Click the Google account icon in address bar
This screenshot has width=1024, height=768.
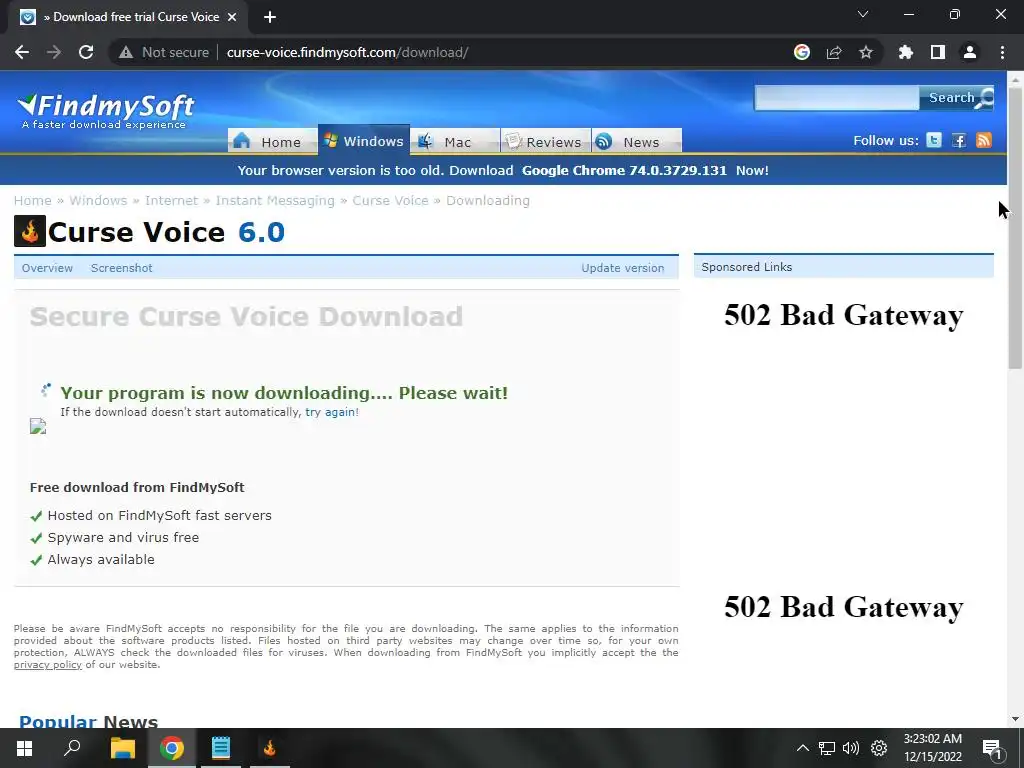802,52
